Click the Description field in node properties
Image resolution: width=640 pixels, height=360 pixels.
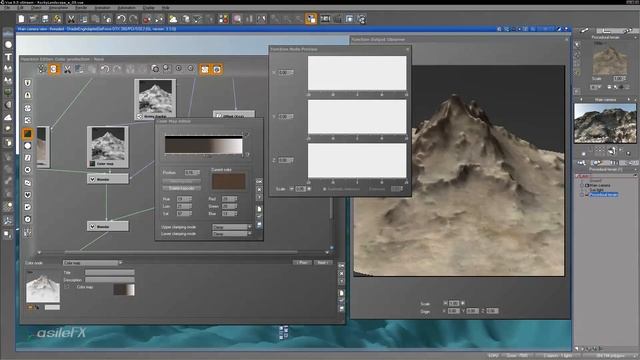pyautogui.click(x=109, y=280)
